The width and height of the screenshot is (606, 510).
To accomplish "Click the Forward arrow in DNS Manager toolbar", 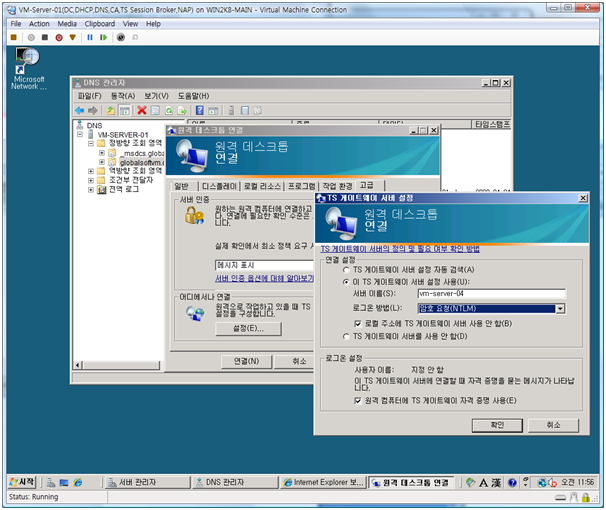I will point(93,111).
